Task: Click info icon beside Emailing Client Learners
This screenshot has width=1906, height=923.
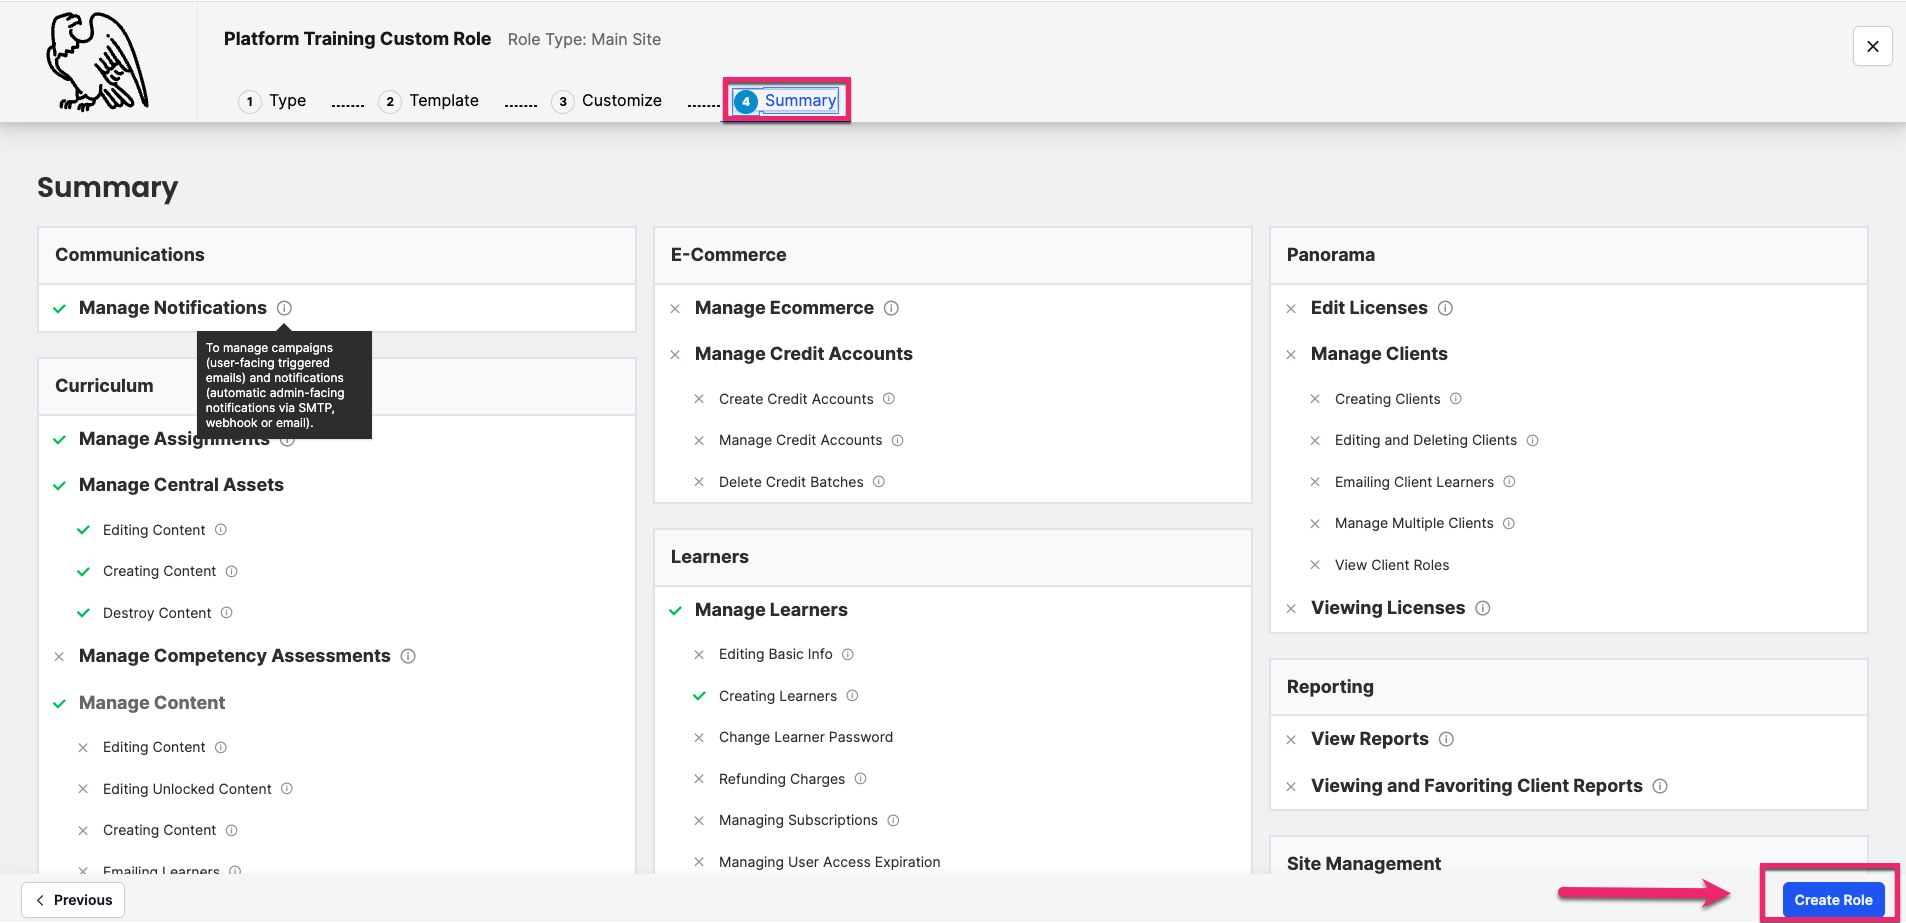Action: click(1509, 481)
